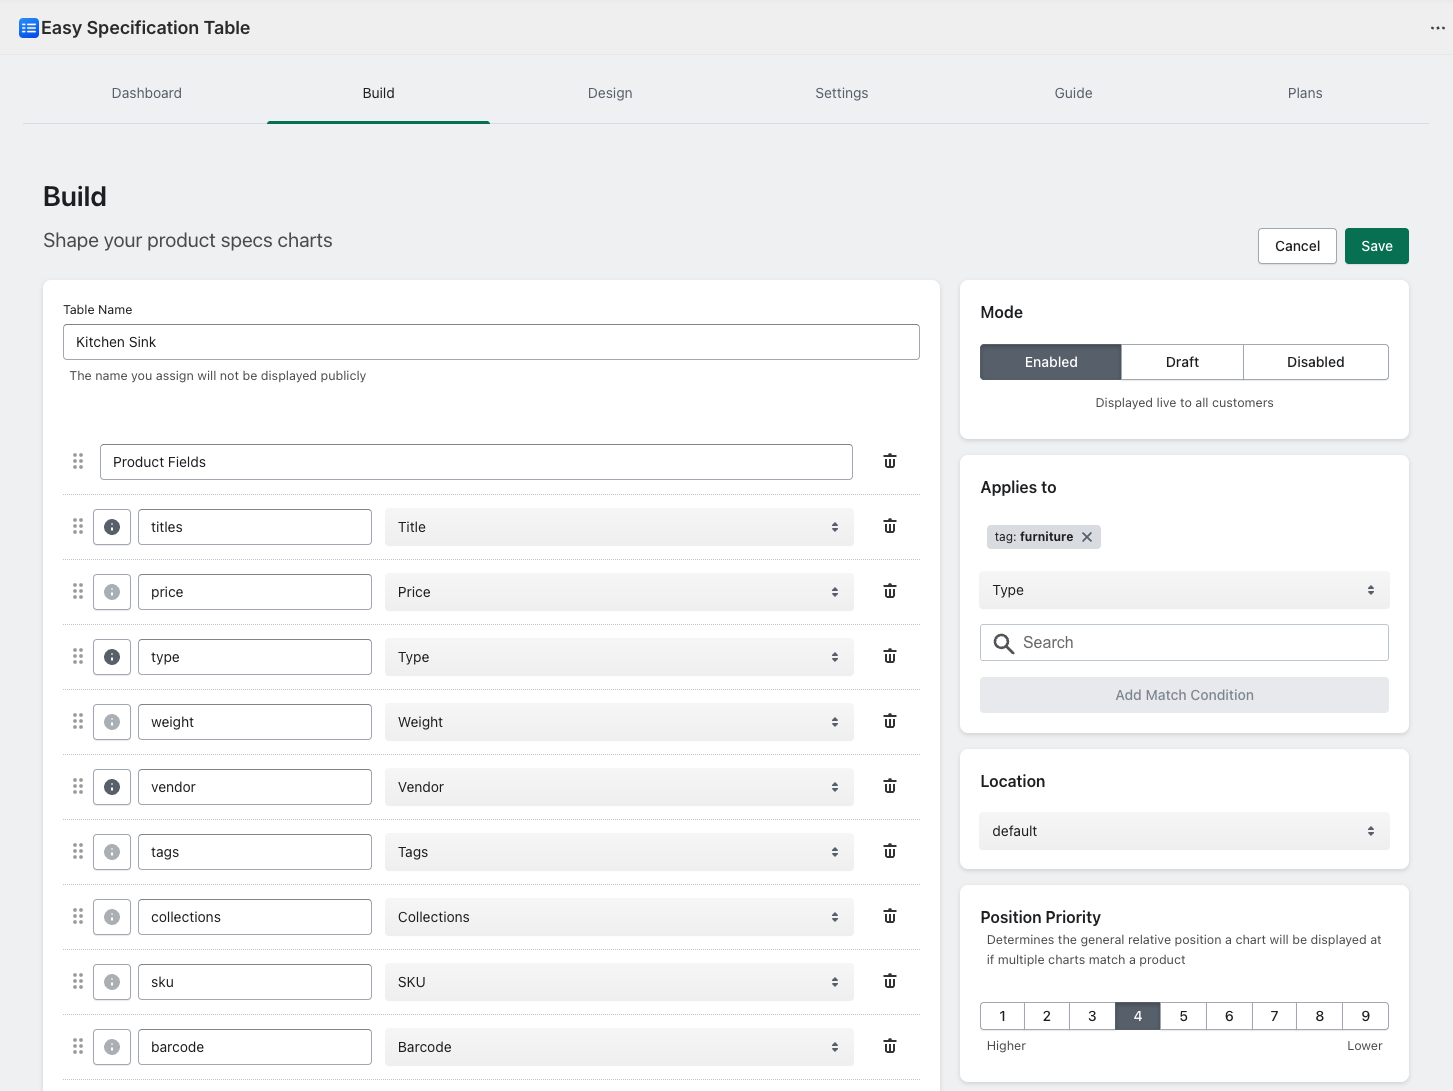
Task: Cancel the table changes
Action: tap(1297, 246)
